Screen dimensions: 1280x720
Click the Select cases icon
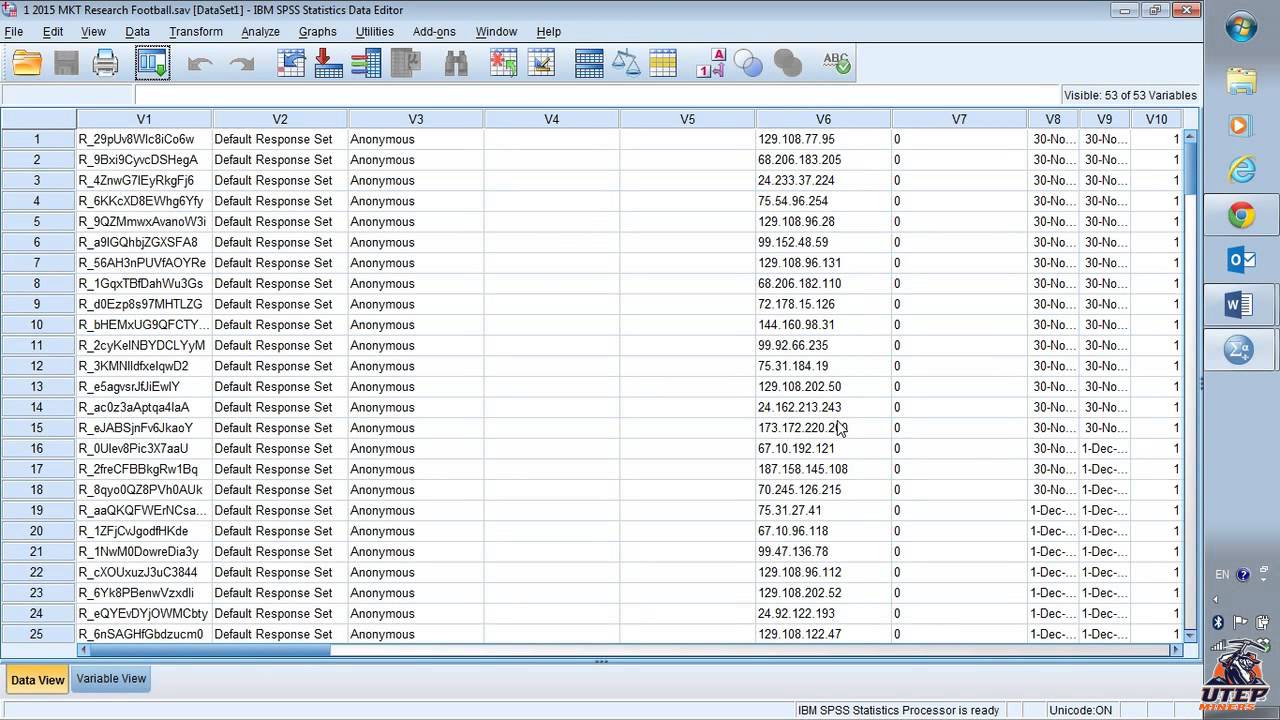[x=663, y=63]
